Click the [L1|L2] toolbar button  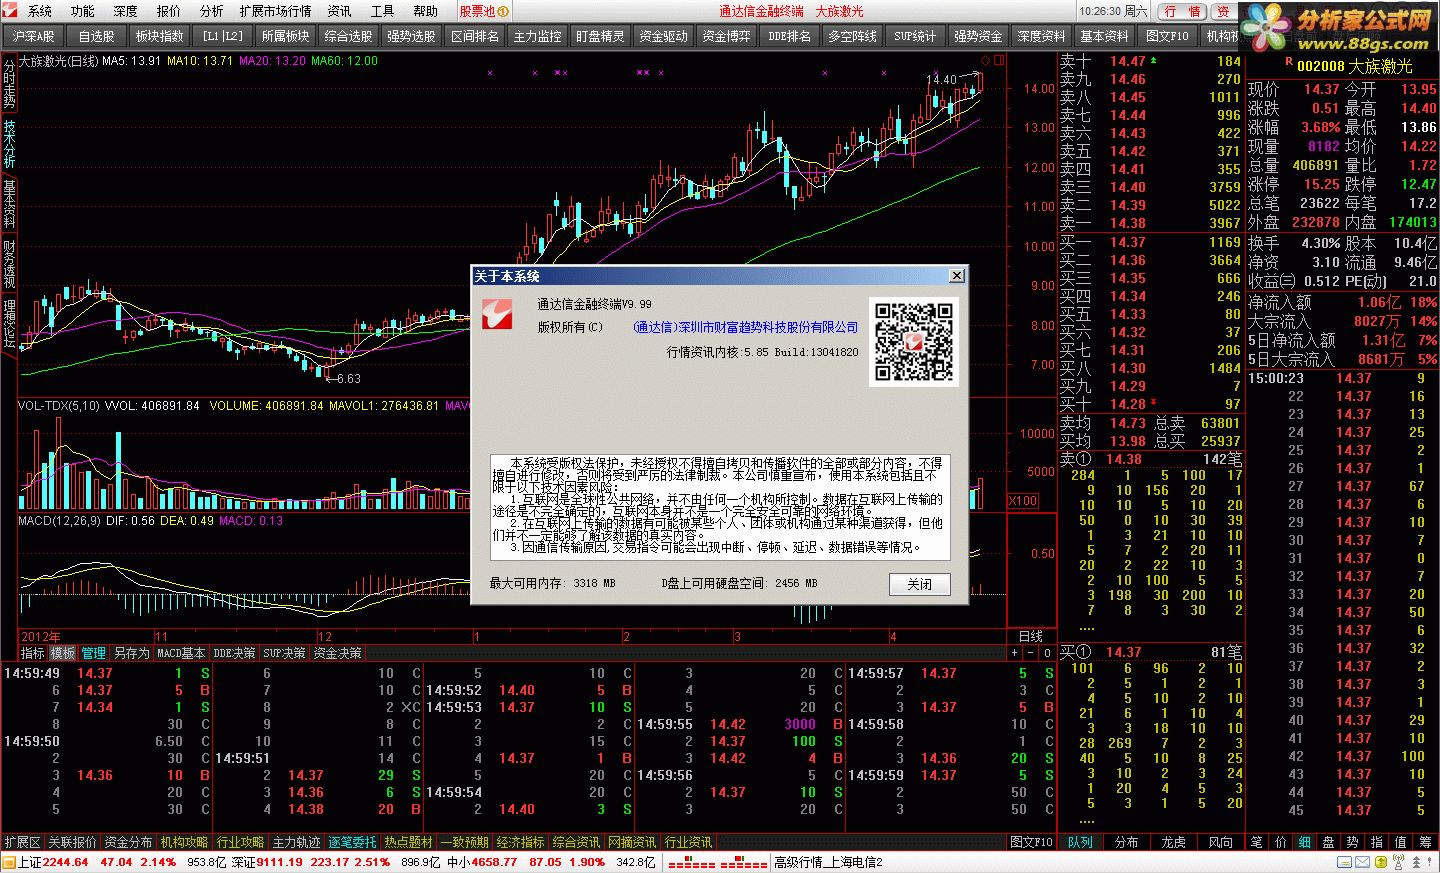[223, 36]
